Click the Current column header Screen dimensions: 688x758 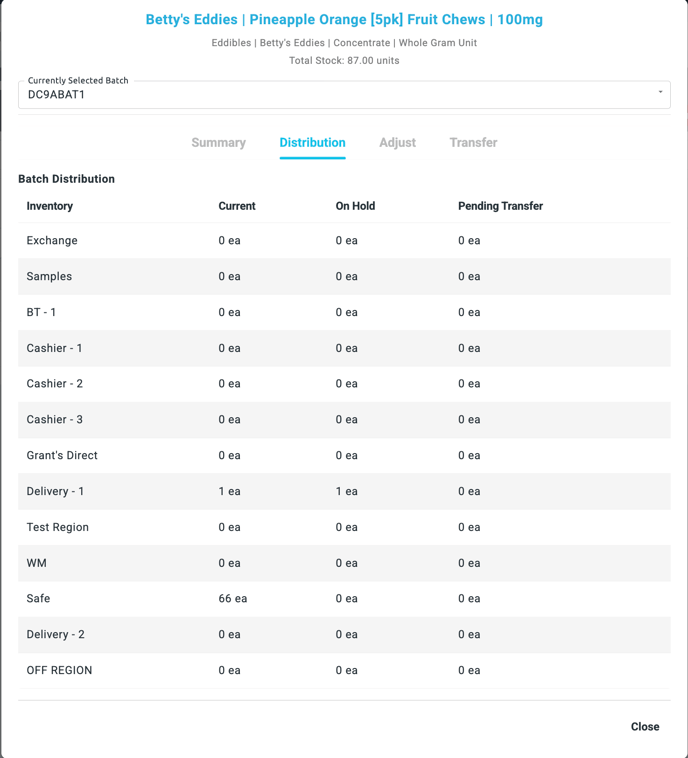coord(237,206)
